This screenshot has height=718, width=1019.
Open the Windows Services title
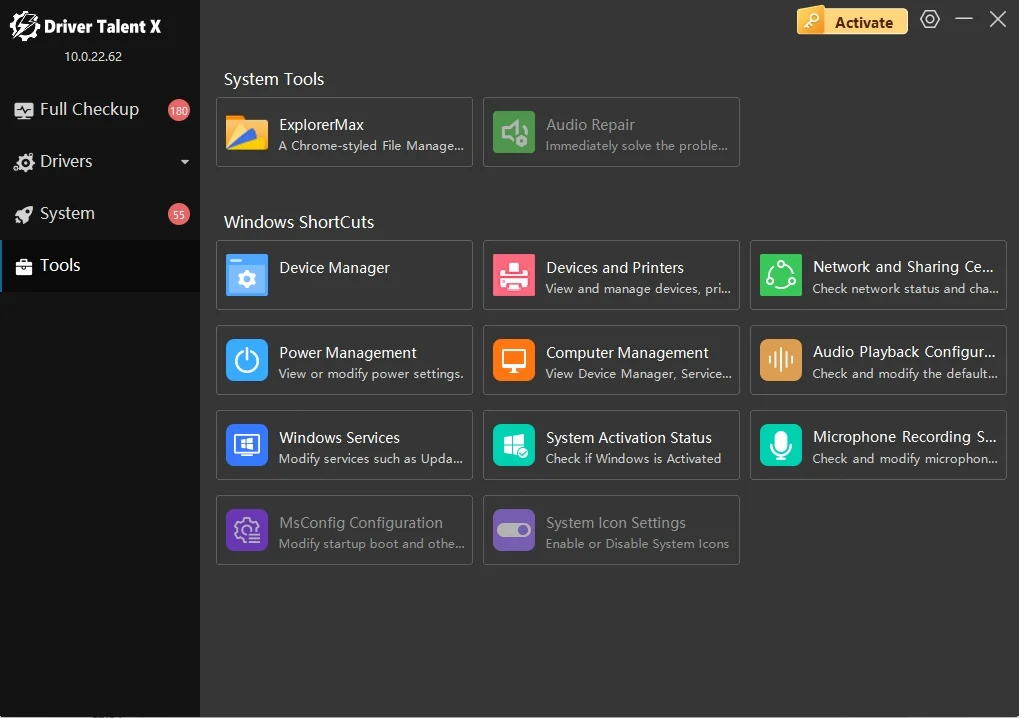click(x=339, y=438)
